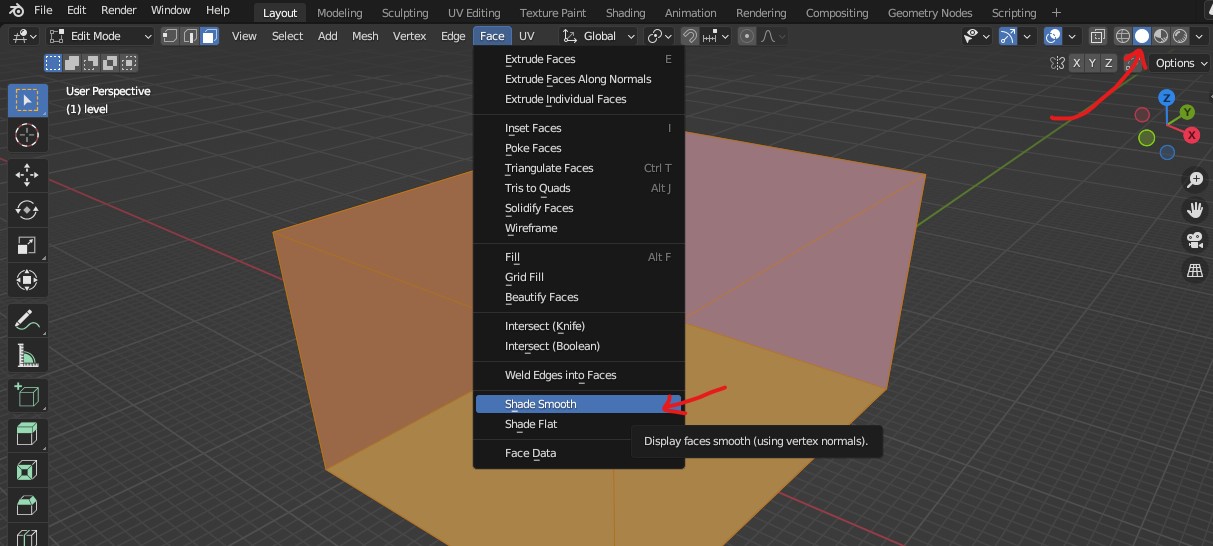Switch to rendered viewport shading
The image size is (1213, 546).
coord(1180,36)
